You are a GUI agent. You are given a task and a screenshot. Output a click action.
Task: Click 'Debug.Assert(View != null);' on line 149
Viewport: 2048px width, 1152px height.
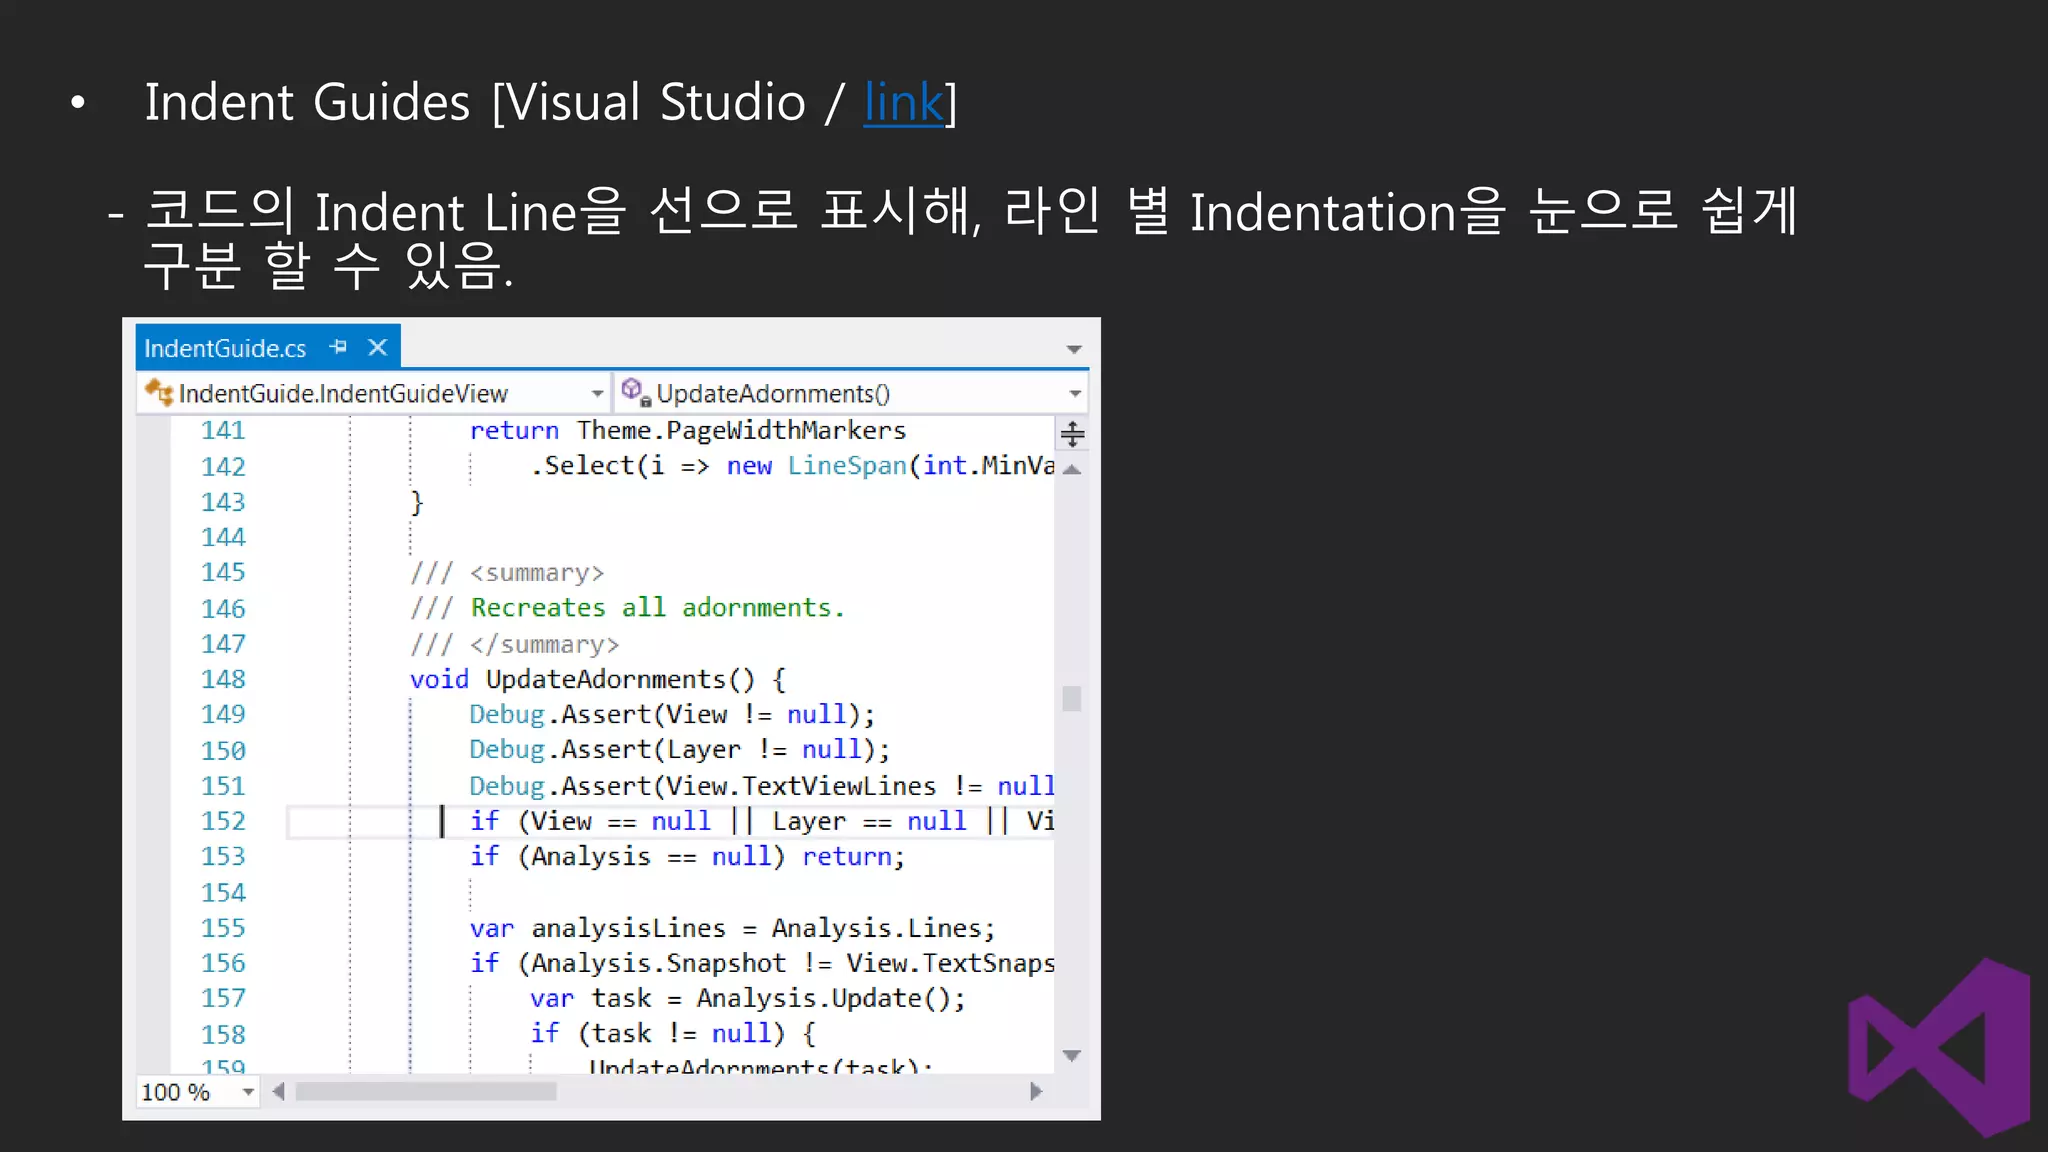672,715
